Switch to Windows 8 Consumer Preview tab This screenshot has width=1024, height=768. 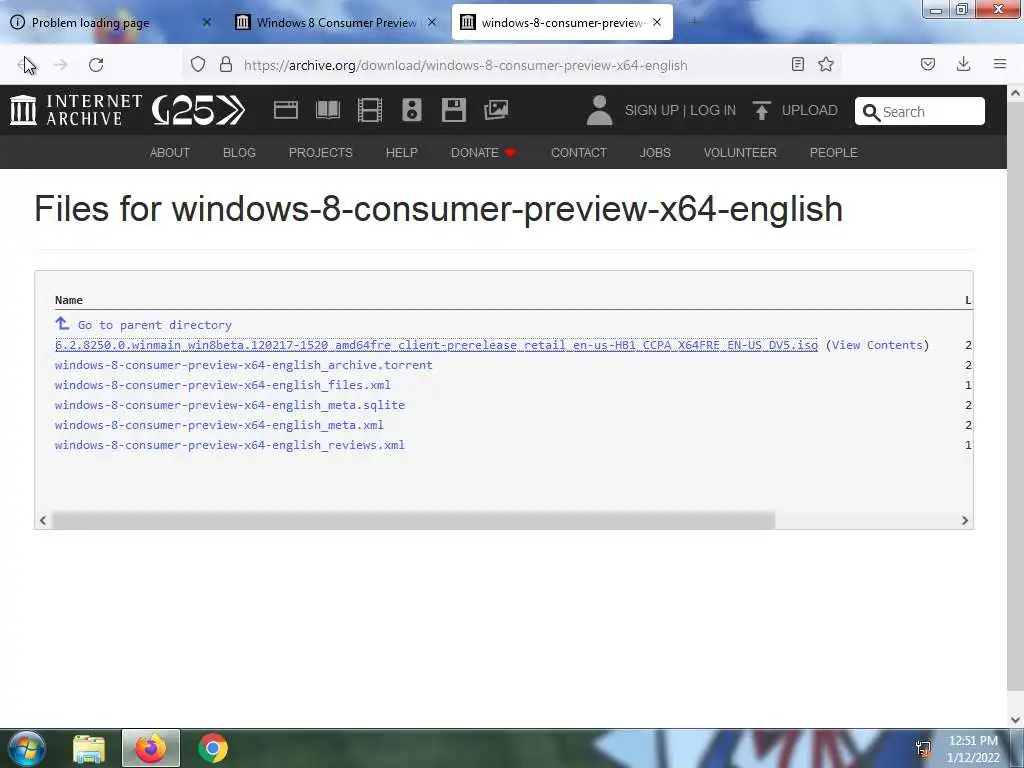[x=336, y=22]
